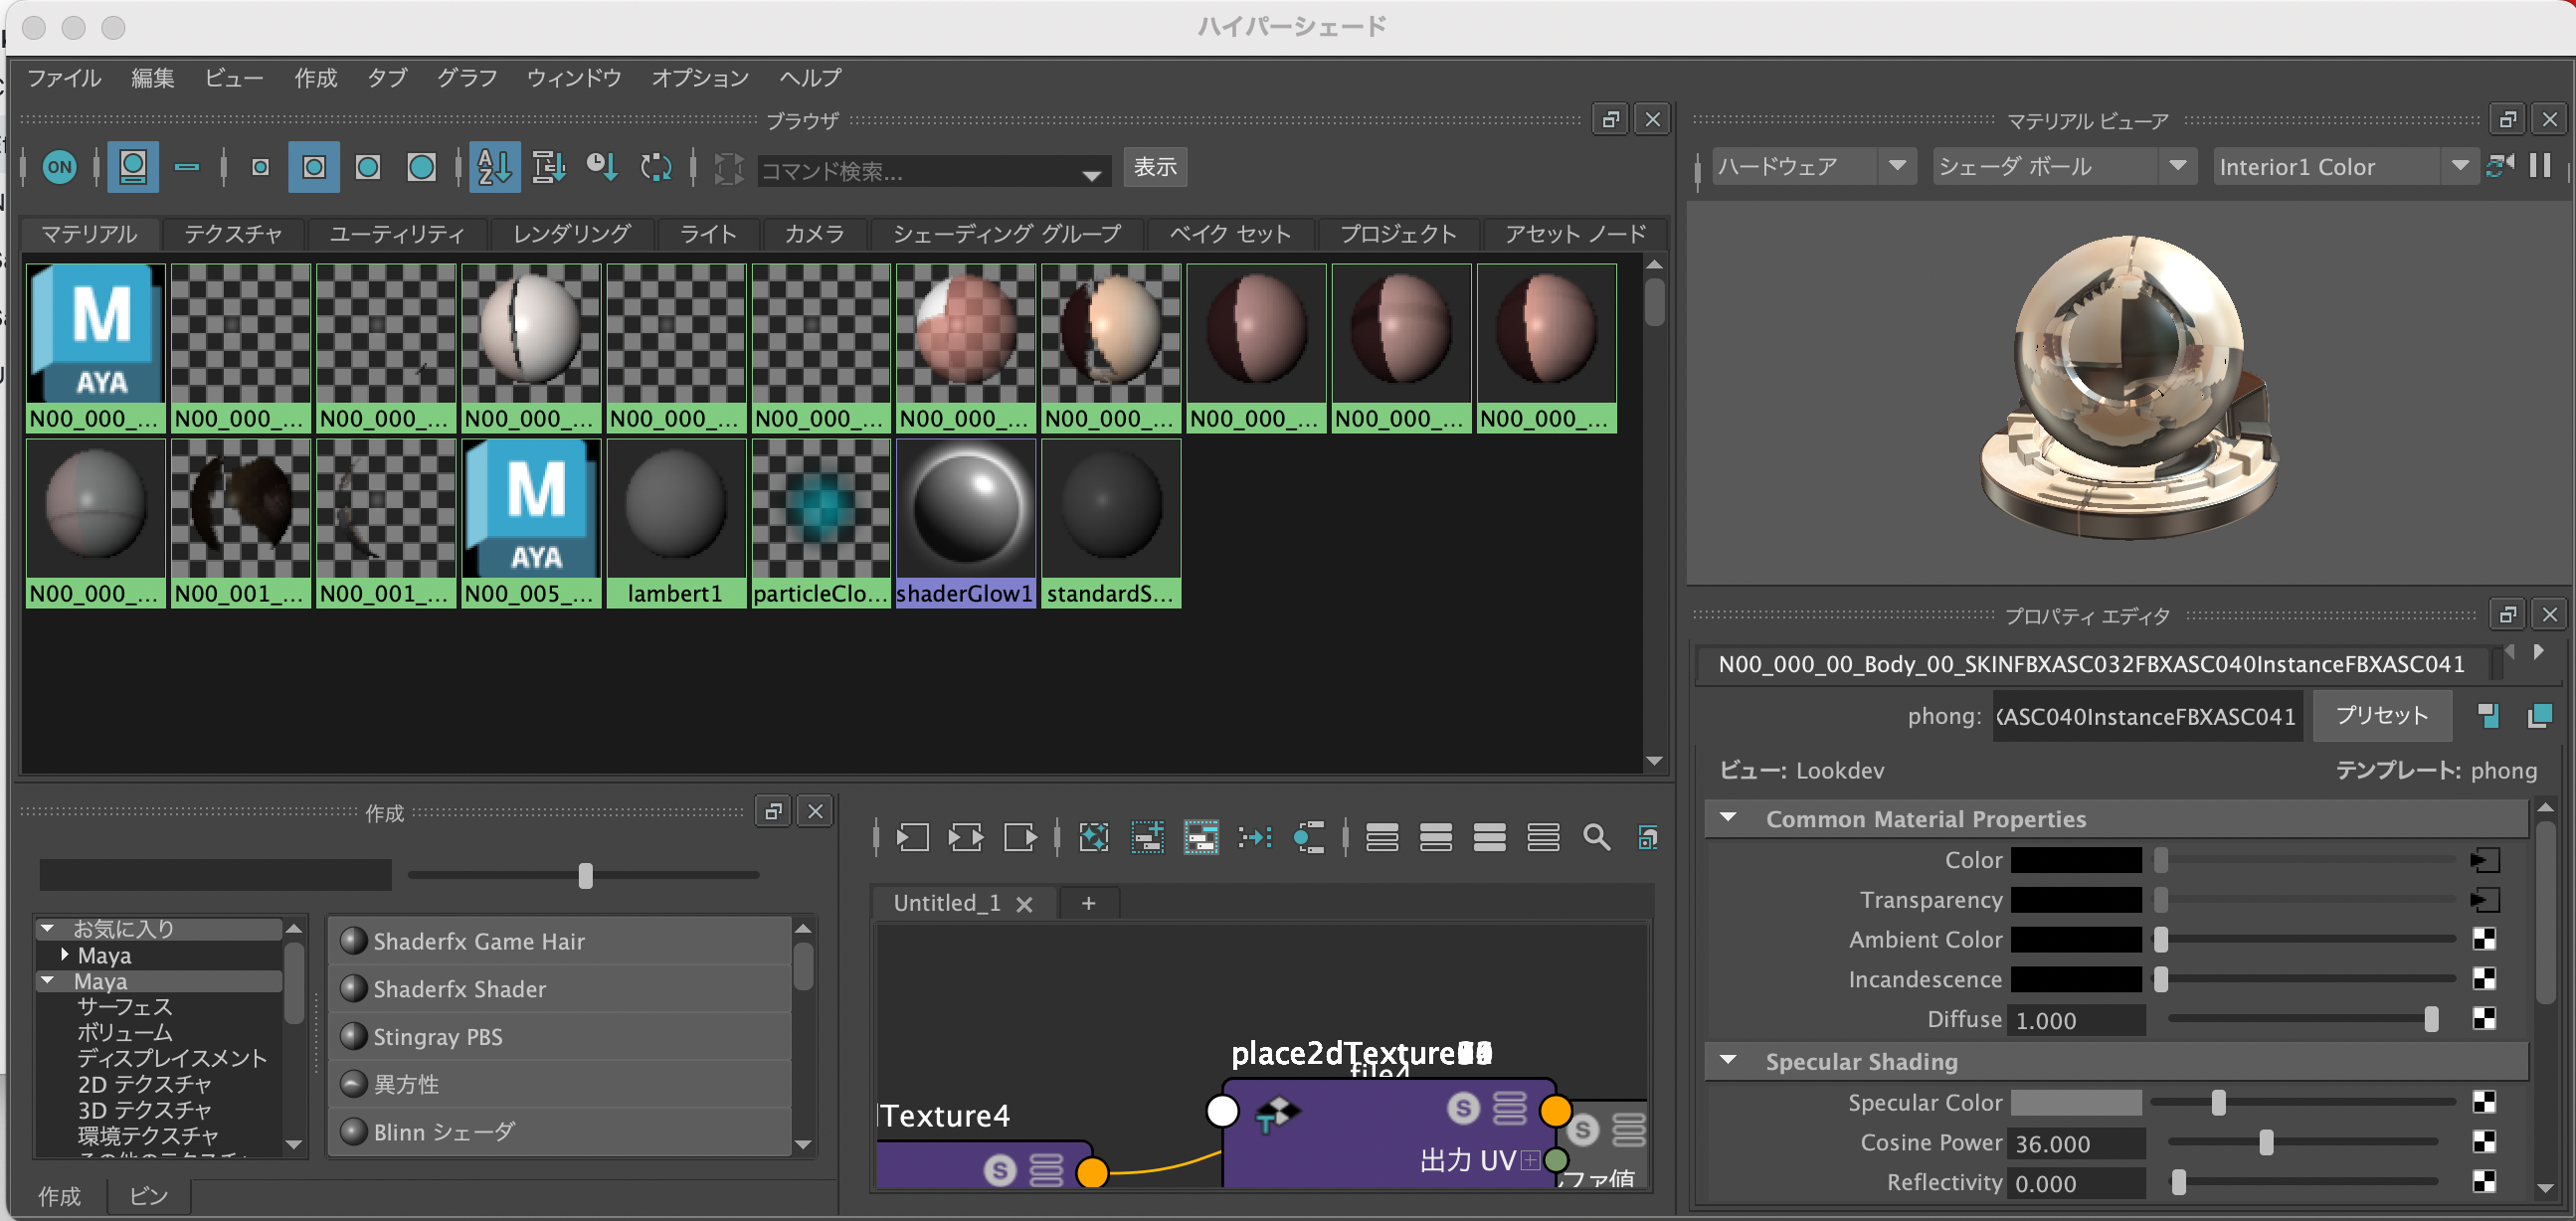Click the 表示 button next to command search
The height and width of the screenshot is (1221, 2576).
[x=1155, y=168]
